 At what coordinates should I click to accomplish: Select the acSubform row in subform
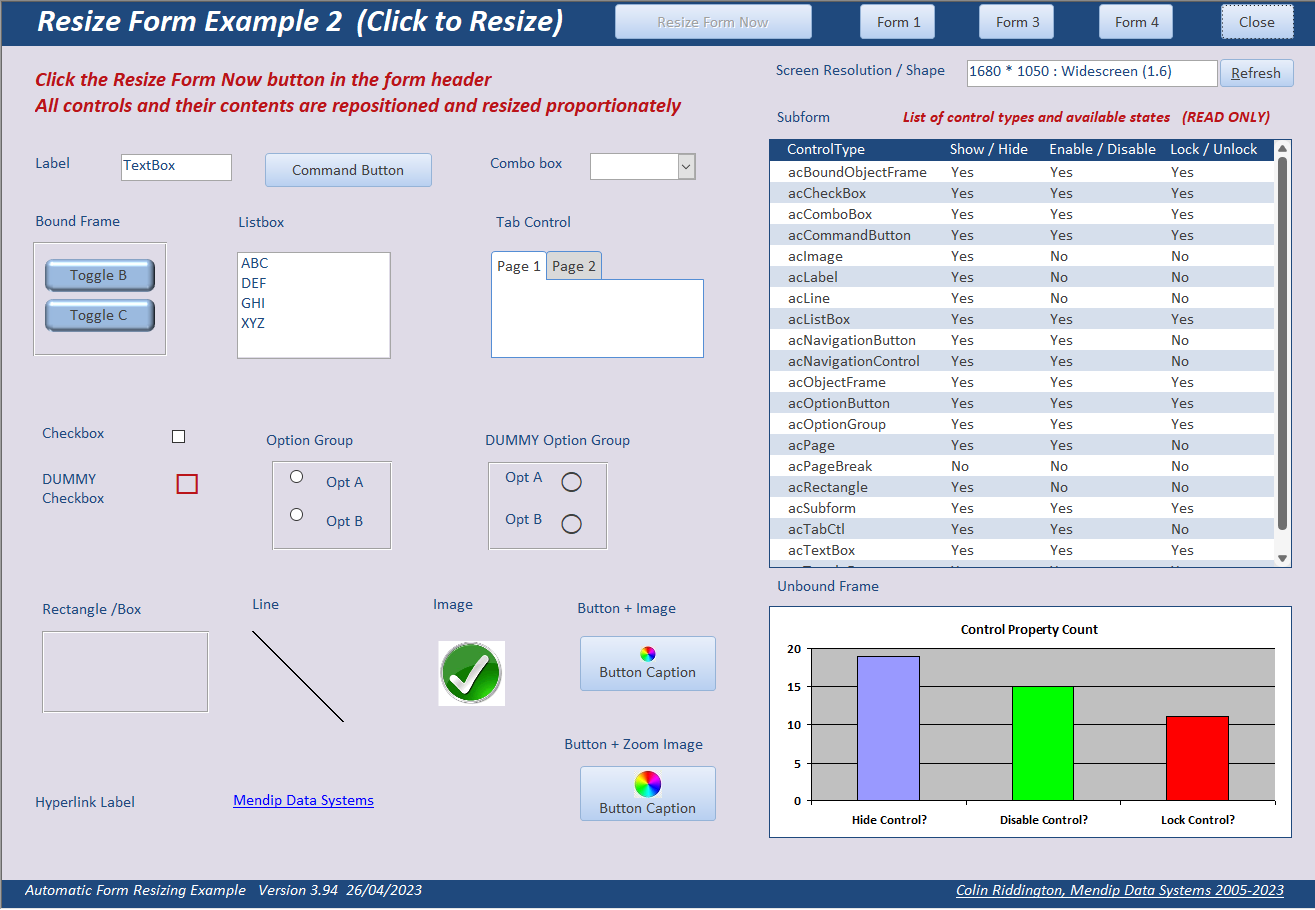coord(1022,508)
